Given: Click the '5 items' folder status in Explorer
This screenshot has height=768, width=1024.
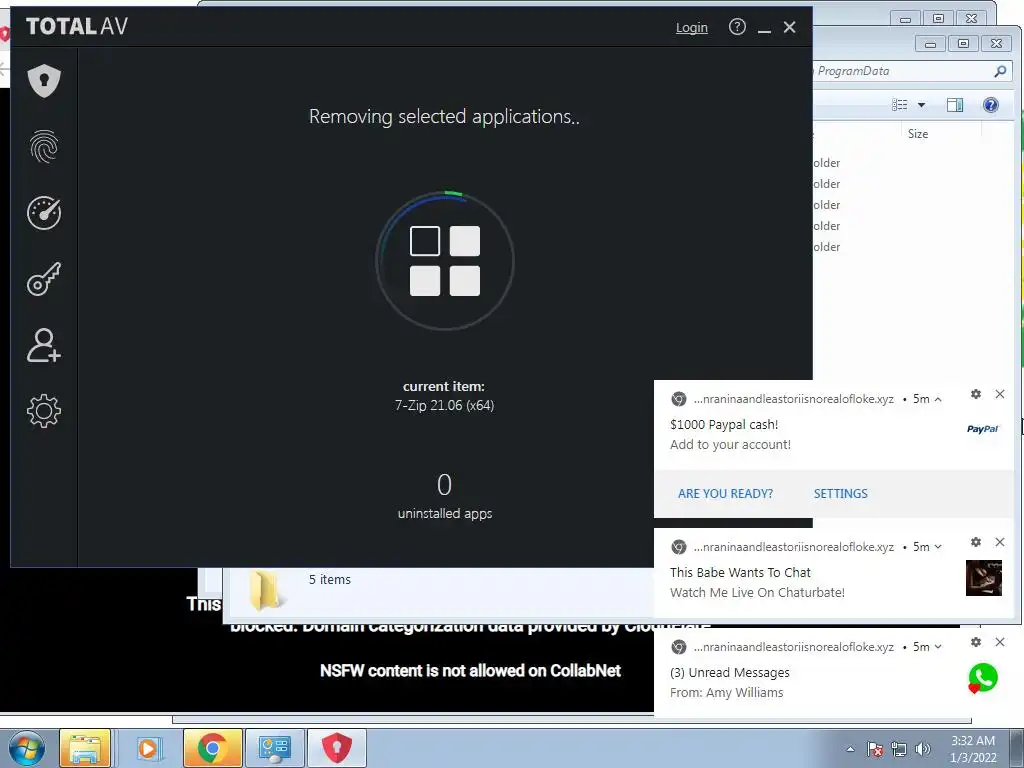Looking at the screenshot, I should [x=330, y=580].
